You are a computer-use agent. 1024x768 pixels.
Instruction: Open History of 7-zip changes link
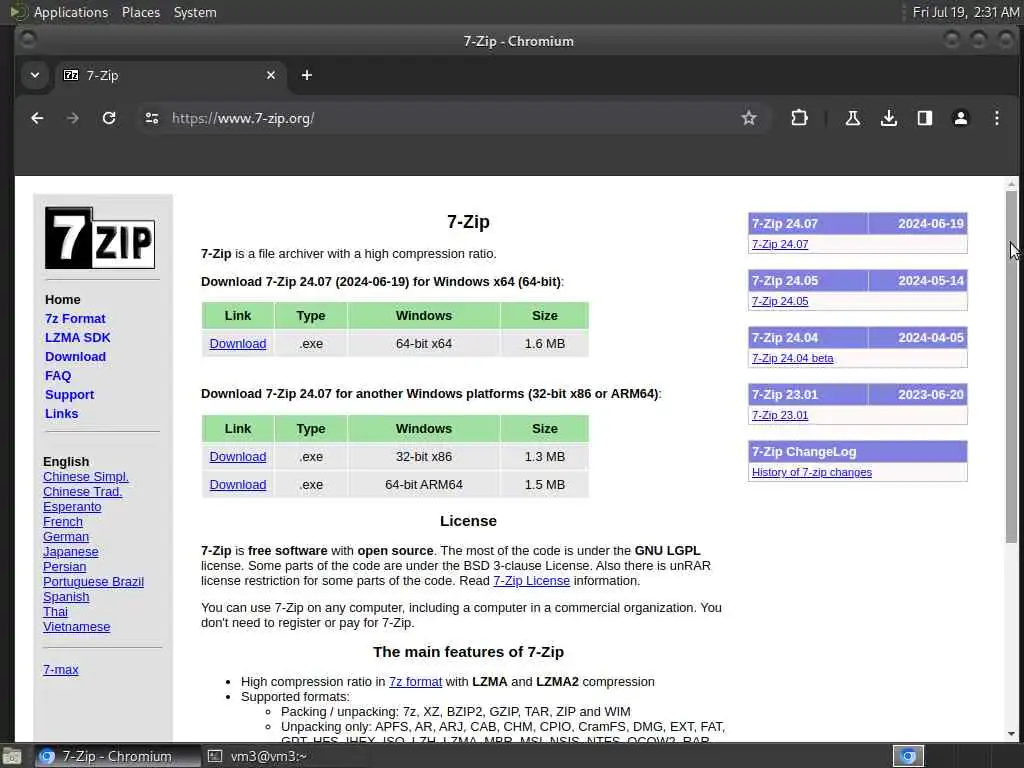tap(812, 472)
